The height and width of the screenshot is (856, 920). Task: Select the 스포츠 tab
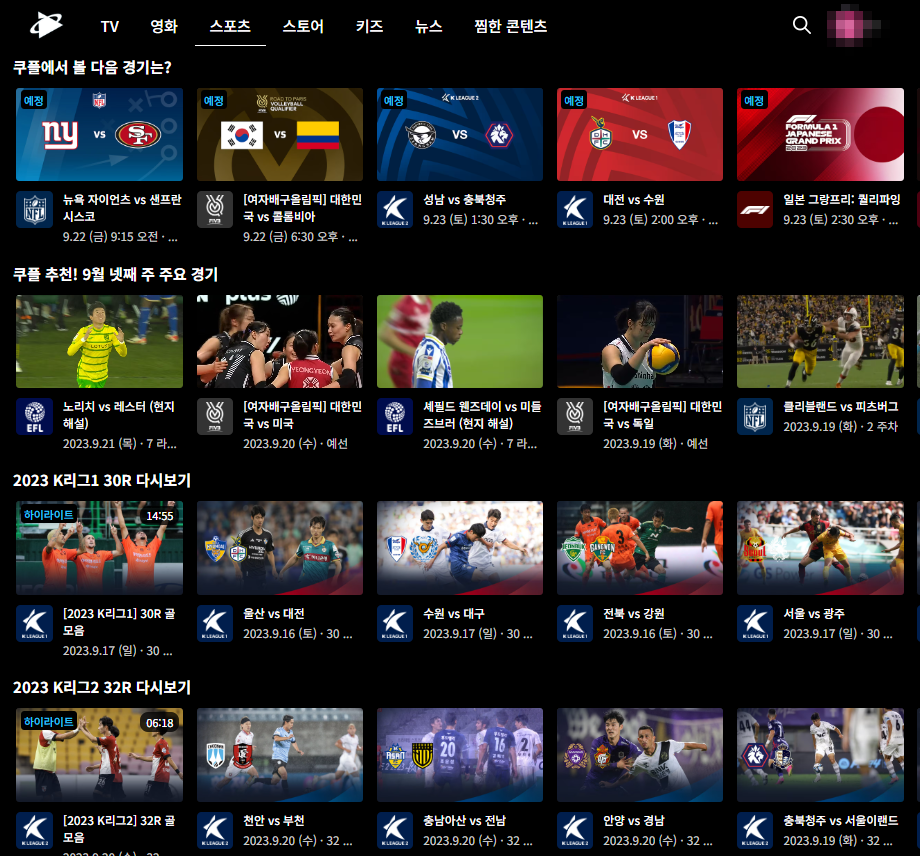coord(230,26)
